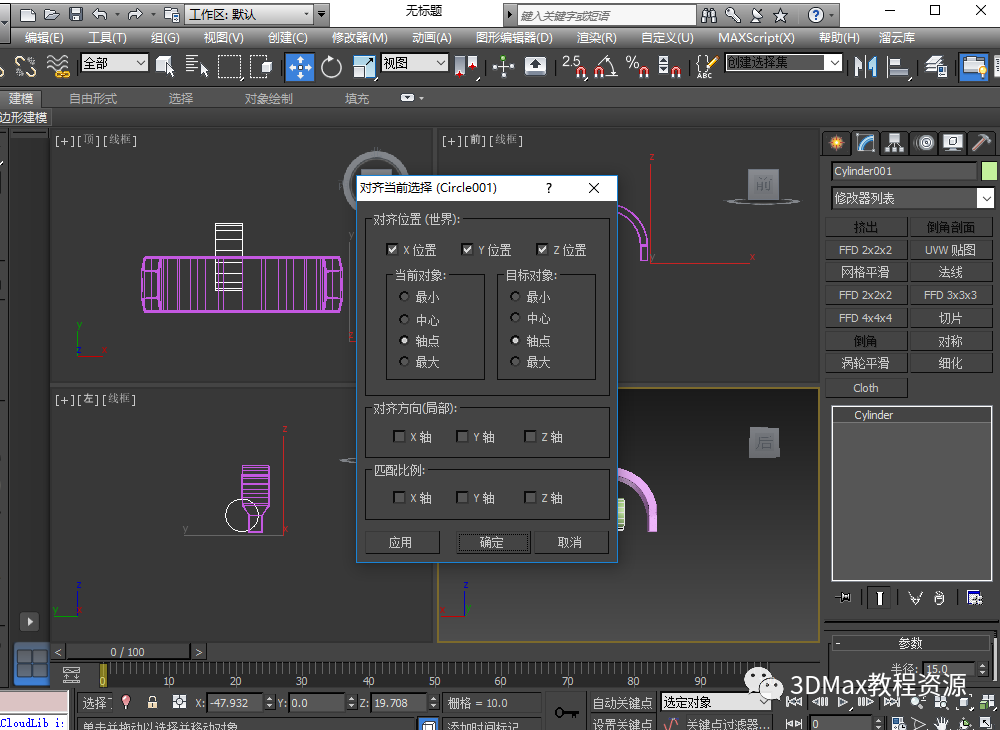1000x730 pixels.
Task: Click the Rotate tool icon
Action: [332, 66]
